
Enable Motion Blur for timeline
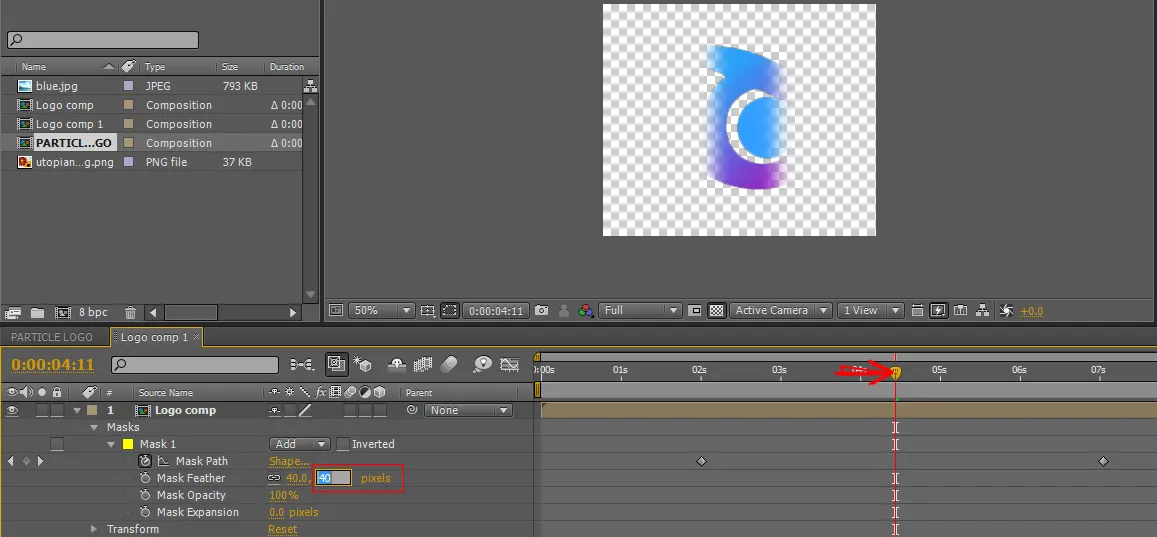449,364
